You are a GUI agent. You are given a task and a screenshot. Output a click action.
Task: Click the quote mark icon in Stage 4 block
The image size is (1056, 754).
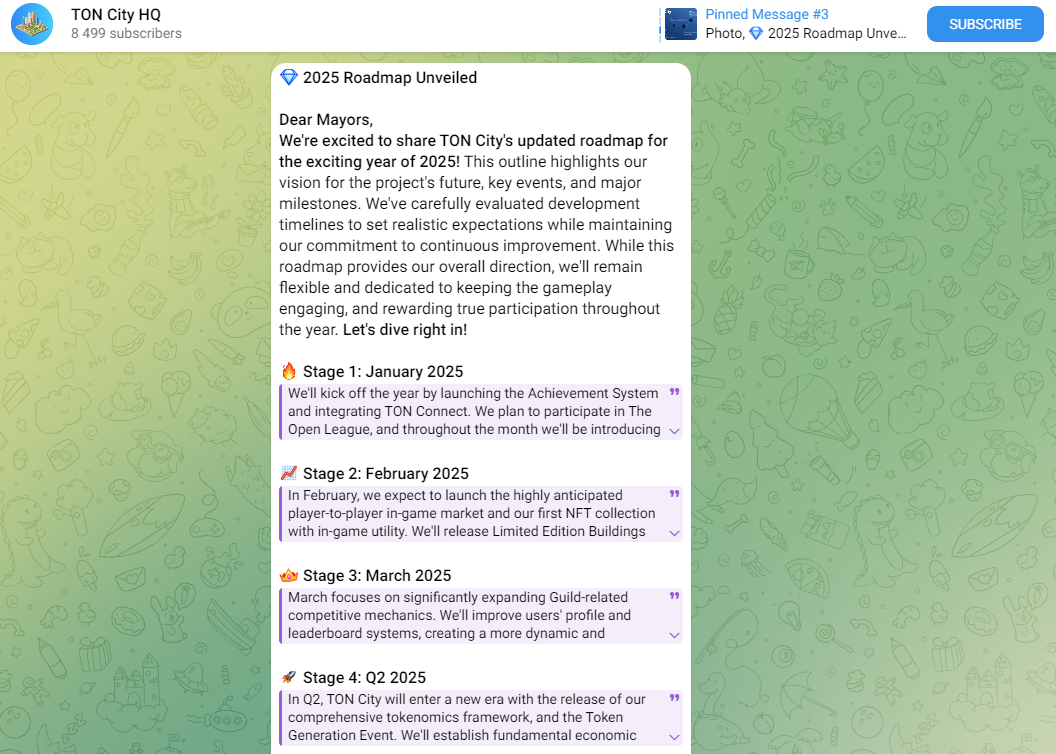[674, 698]
